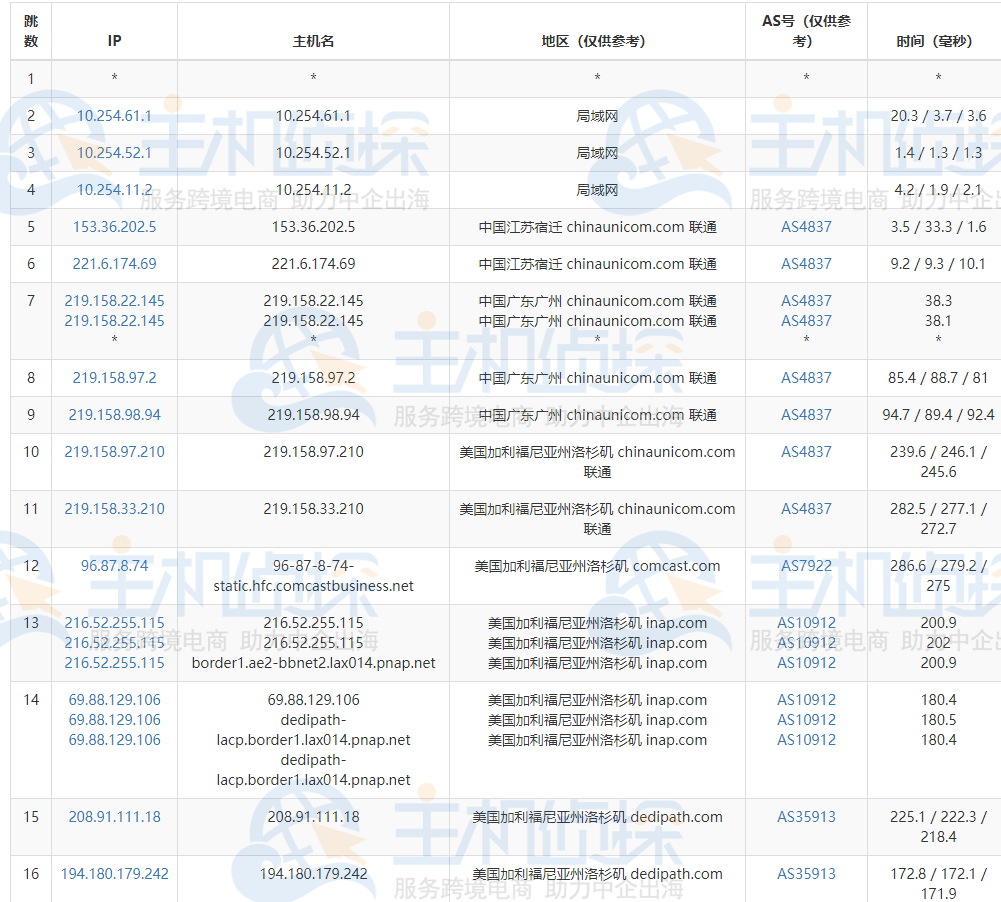This screenshot has height=902, width=1001.
Task: Select IP 208.91.111.18 on hop 15
Action: click(114, 817)
